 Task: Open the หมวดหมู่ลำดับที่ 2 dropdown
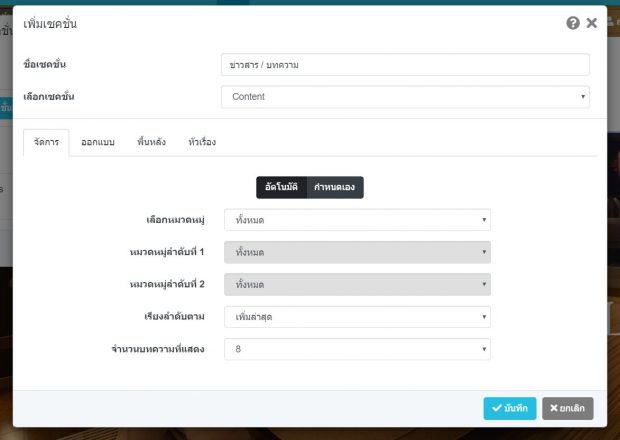[357, 285]
